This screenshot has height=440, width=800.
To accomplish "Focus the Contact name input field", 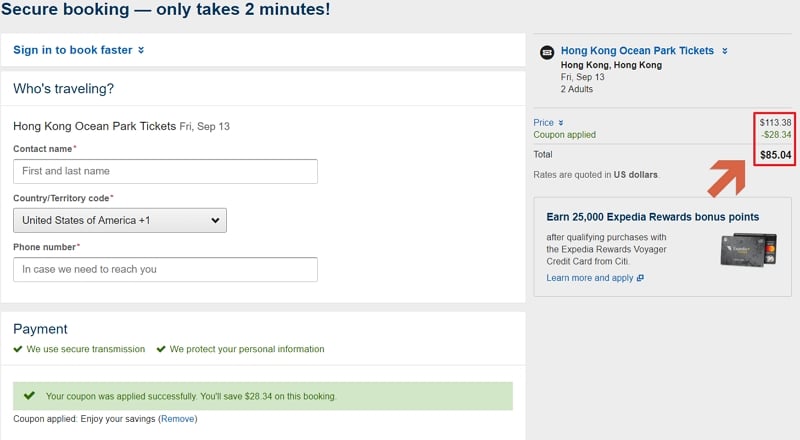I will point(165,172).
